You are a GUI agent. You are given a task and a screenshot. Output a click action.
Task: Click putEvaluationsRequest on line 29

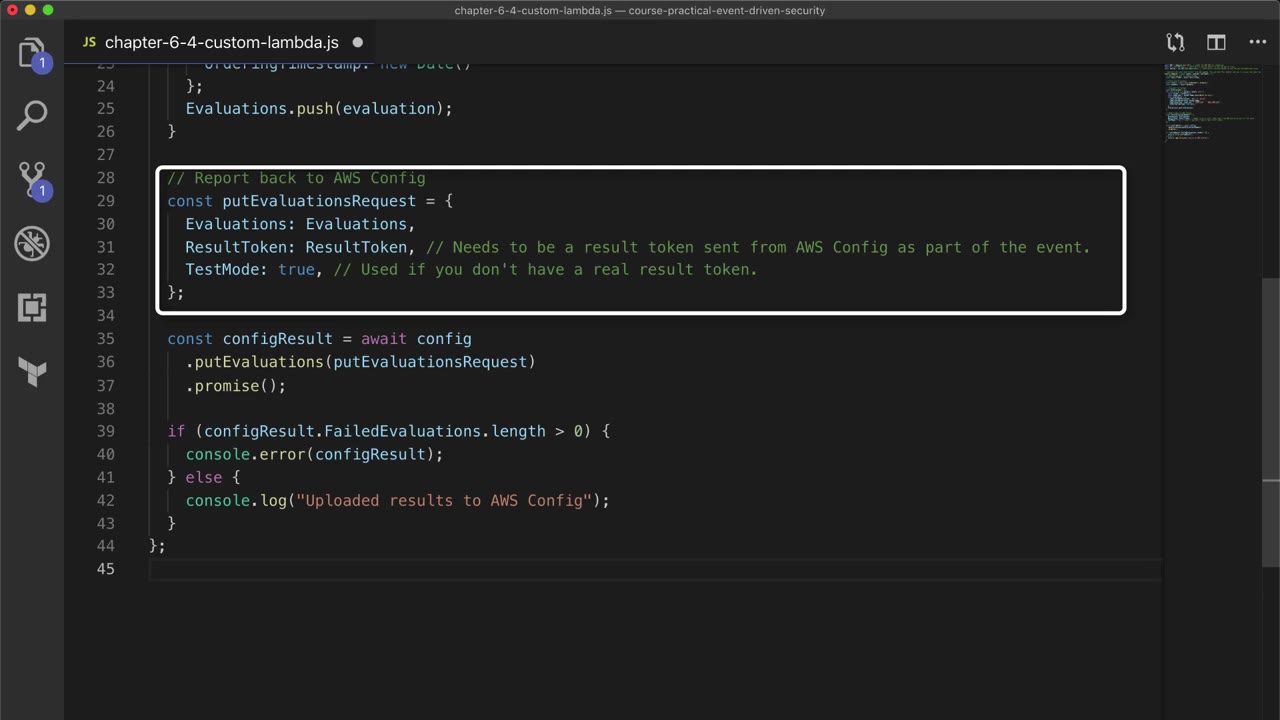click(318, 201)
